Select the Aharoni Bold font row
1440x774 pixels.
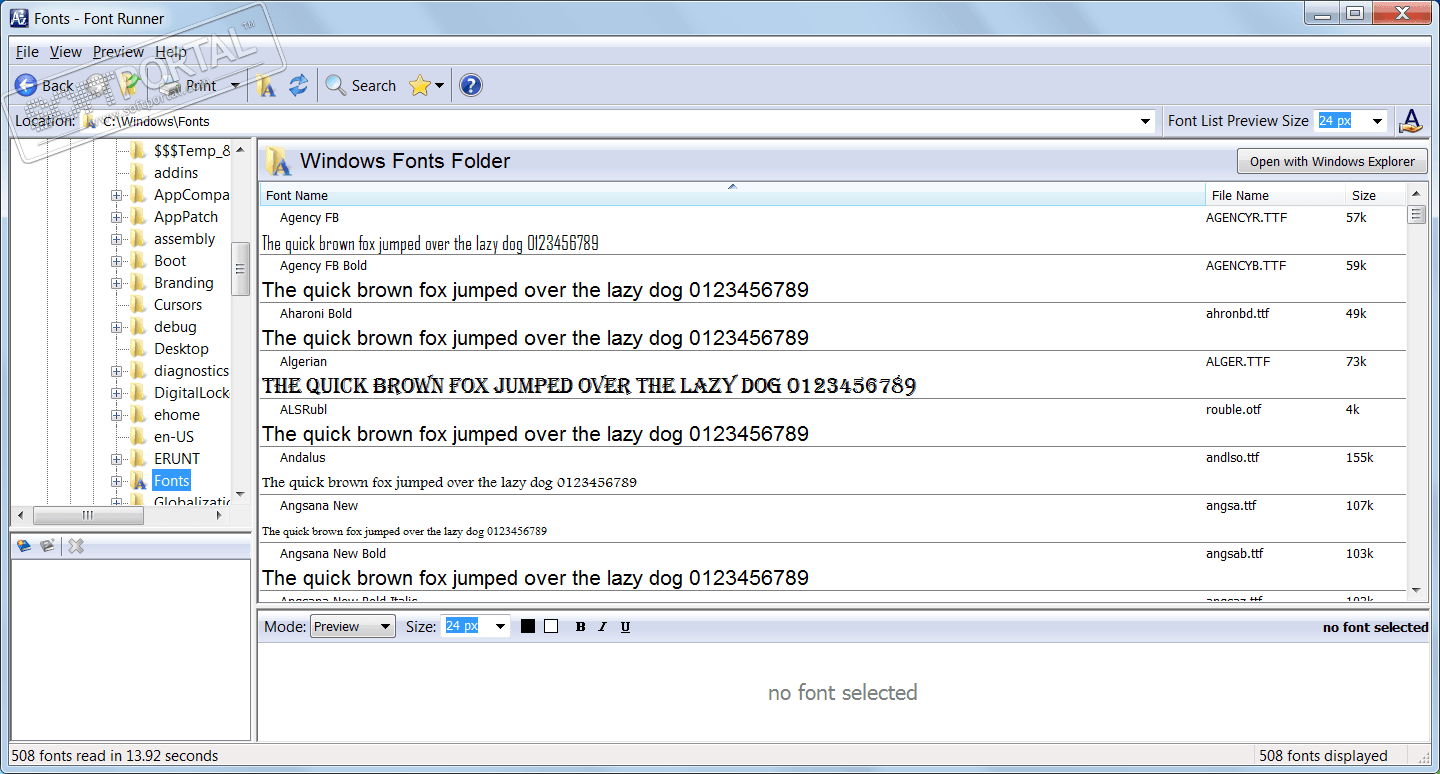[832, 326]
